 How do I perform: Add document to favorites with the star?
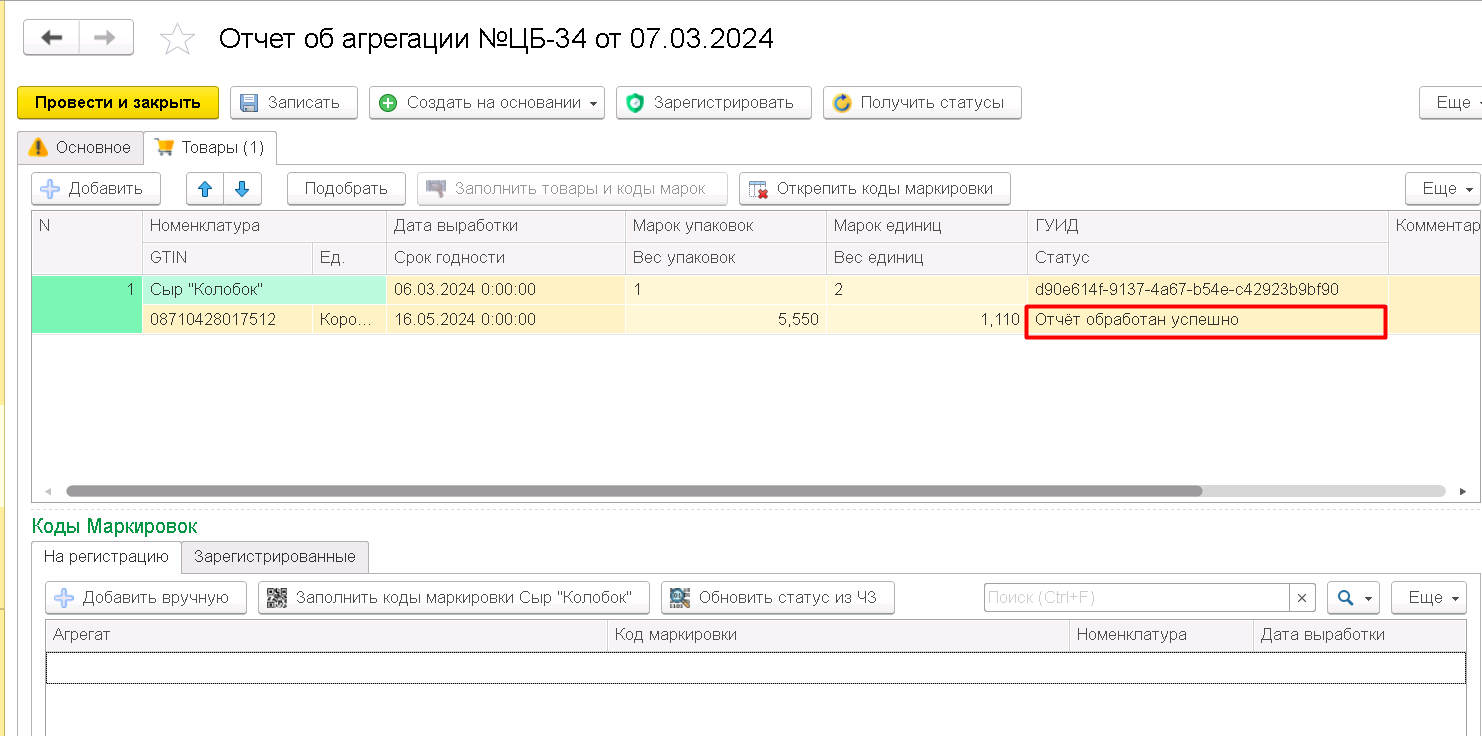coord(177,39)
